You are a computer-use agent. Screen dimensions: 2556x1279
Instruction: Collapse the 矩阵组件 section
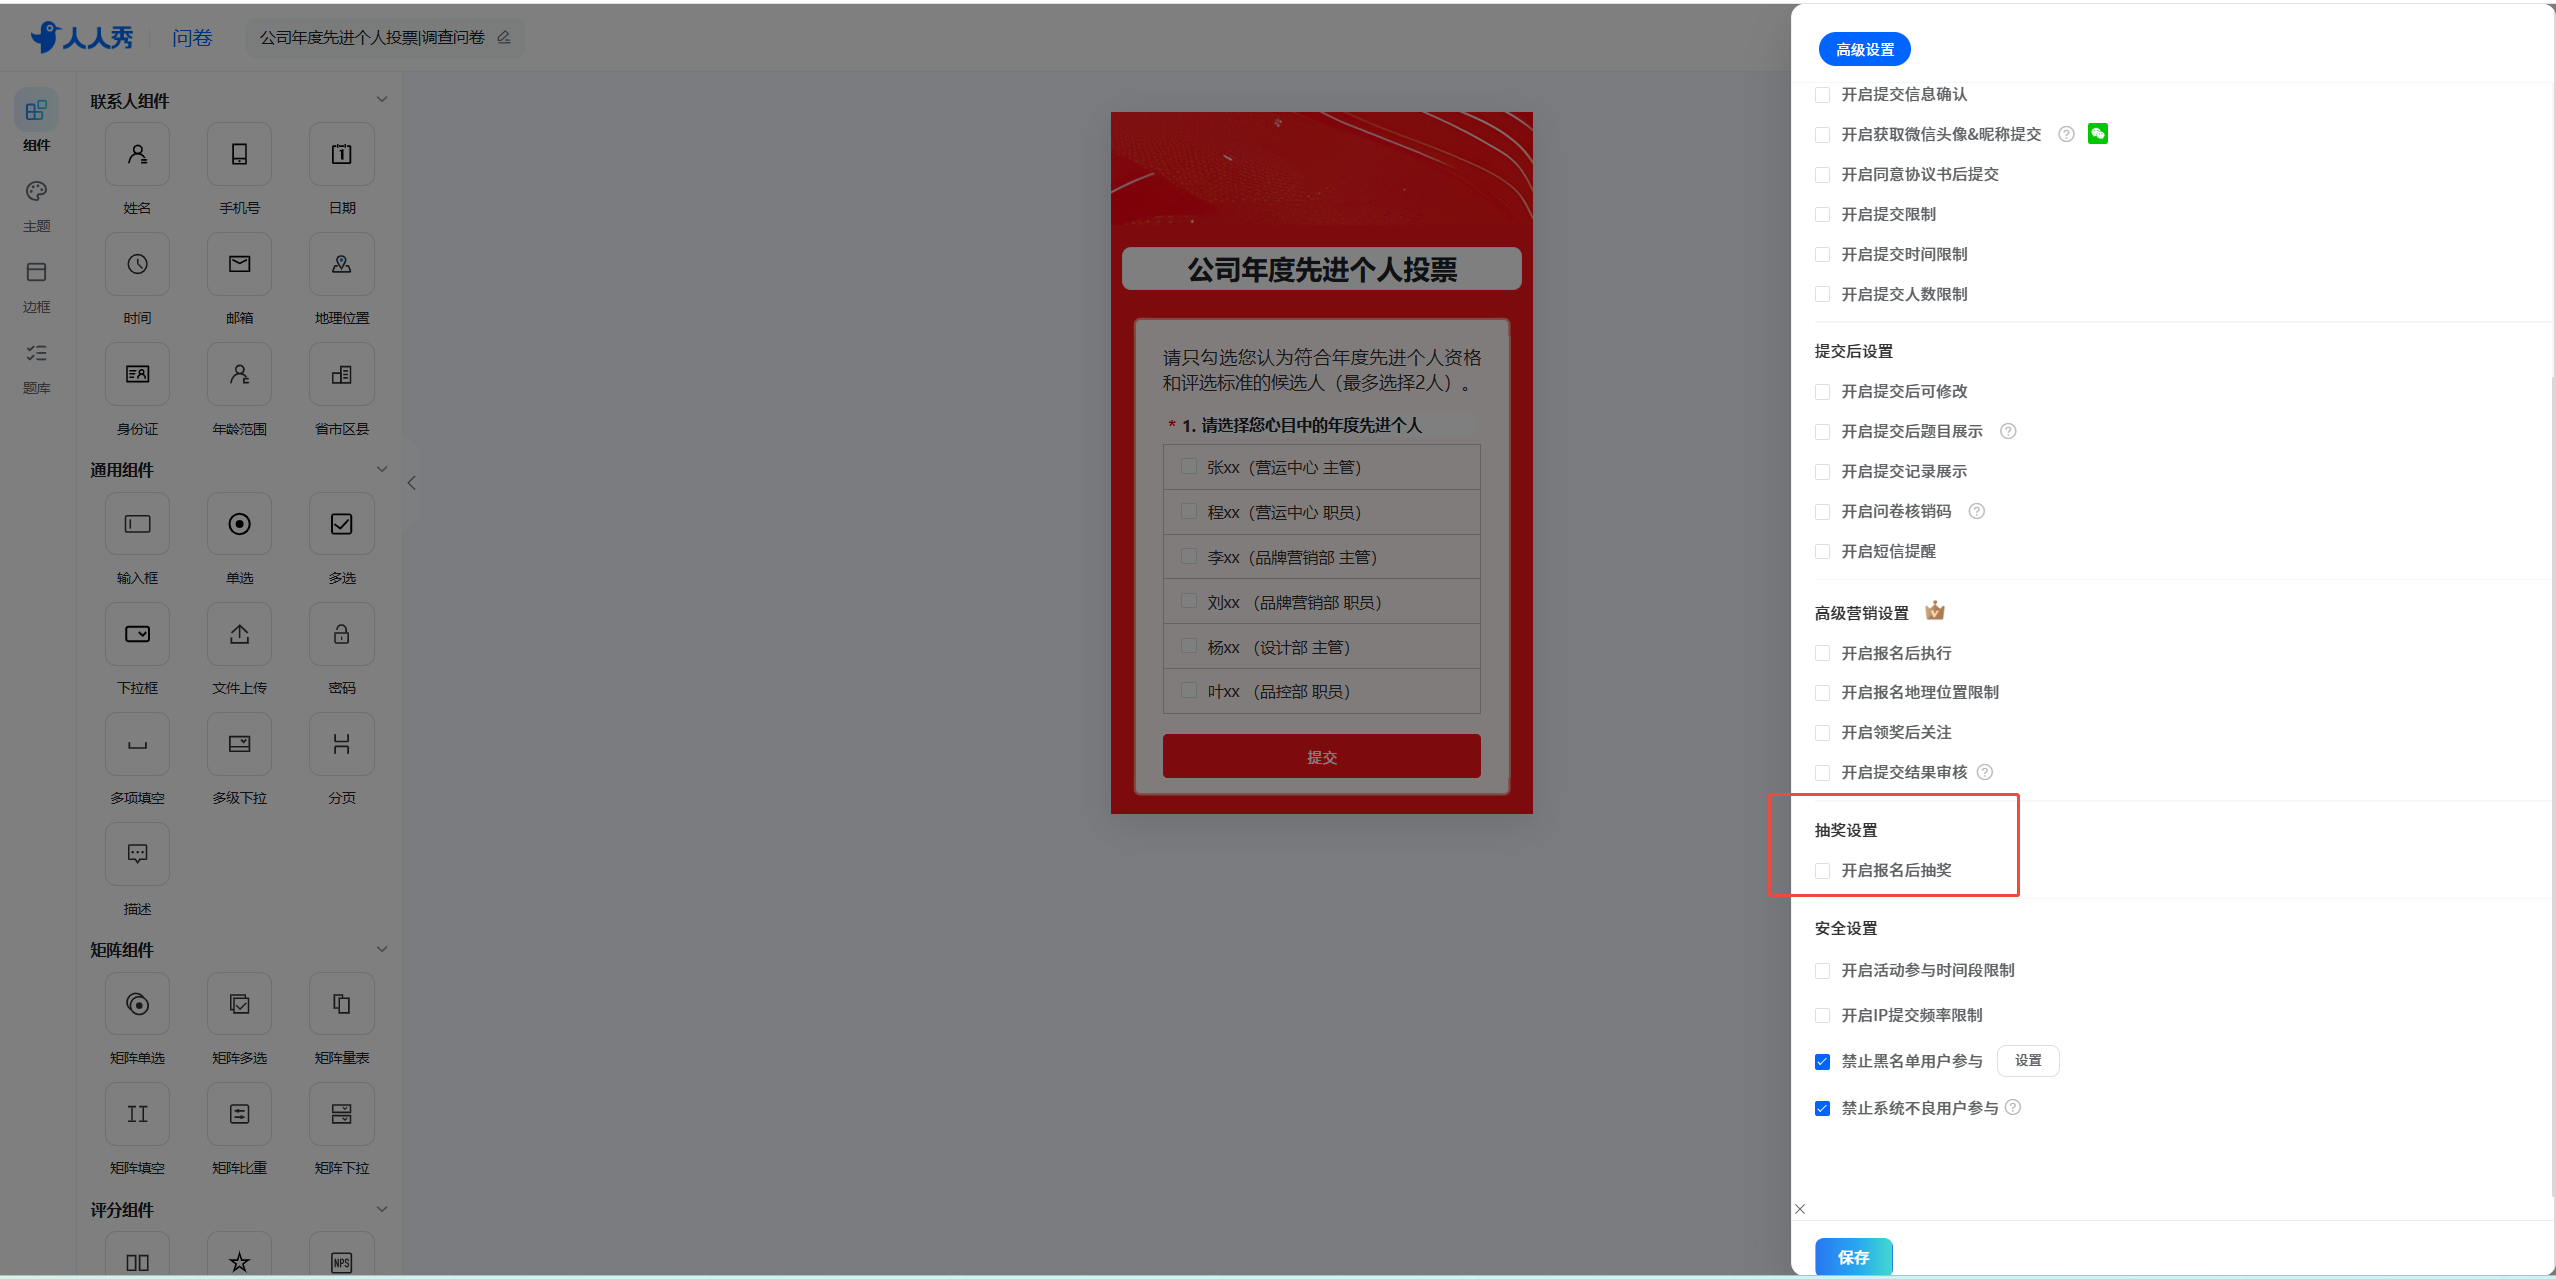(381, 949)
